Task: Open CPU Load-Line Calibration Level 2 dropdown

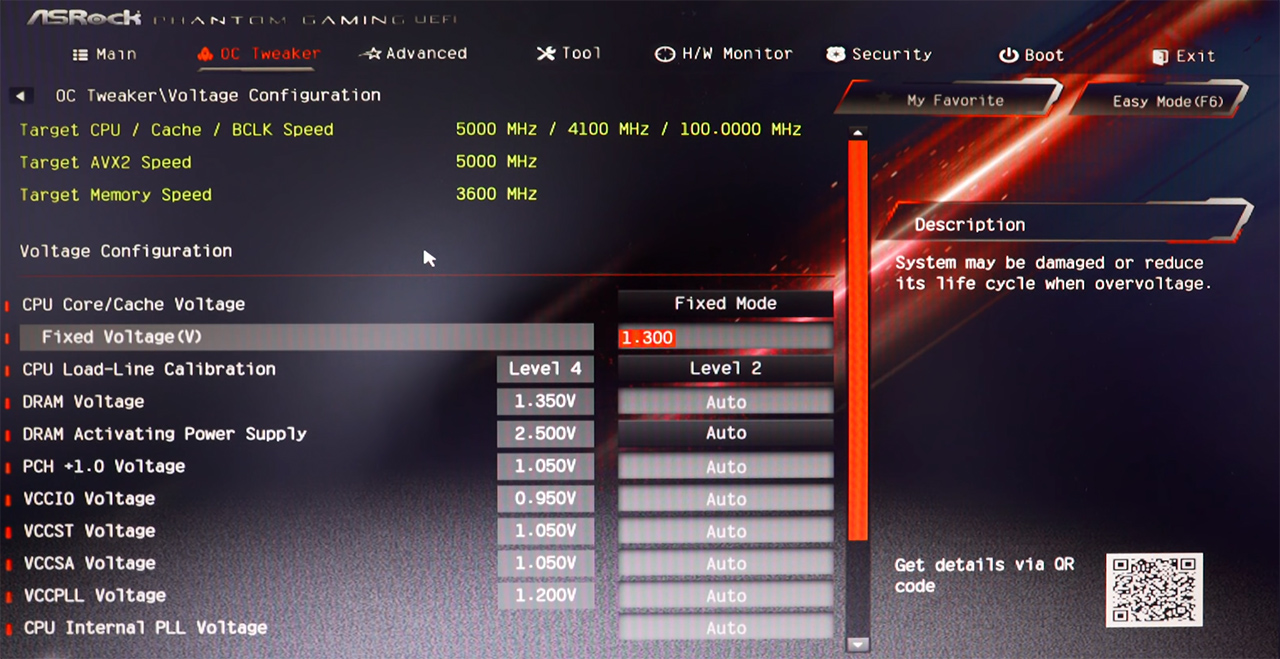Action: (x=725, y=369)
